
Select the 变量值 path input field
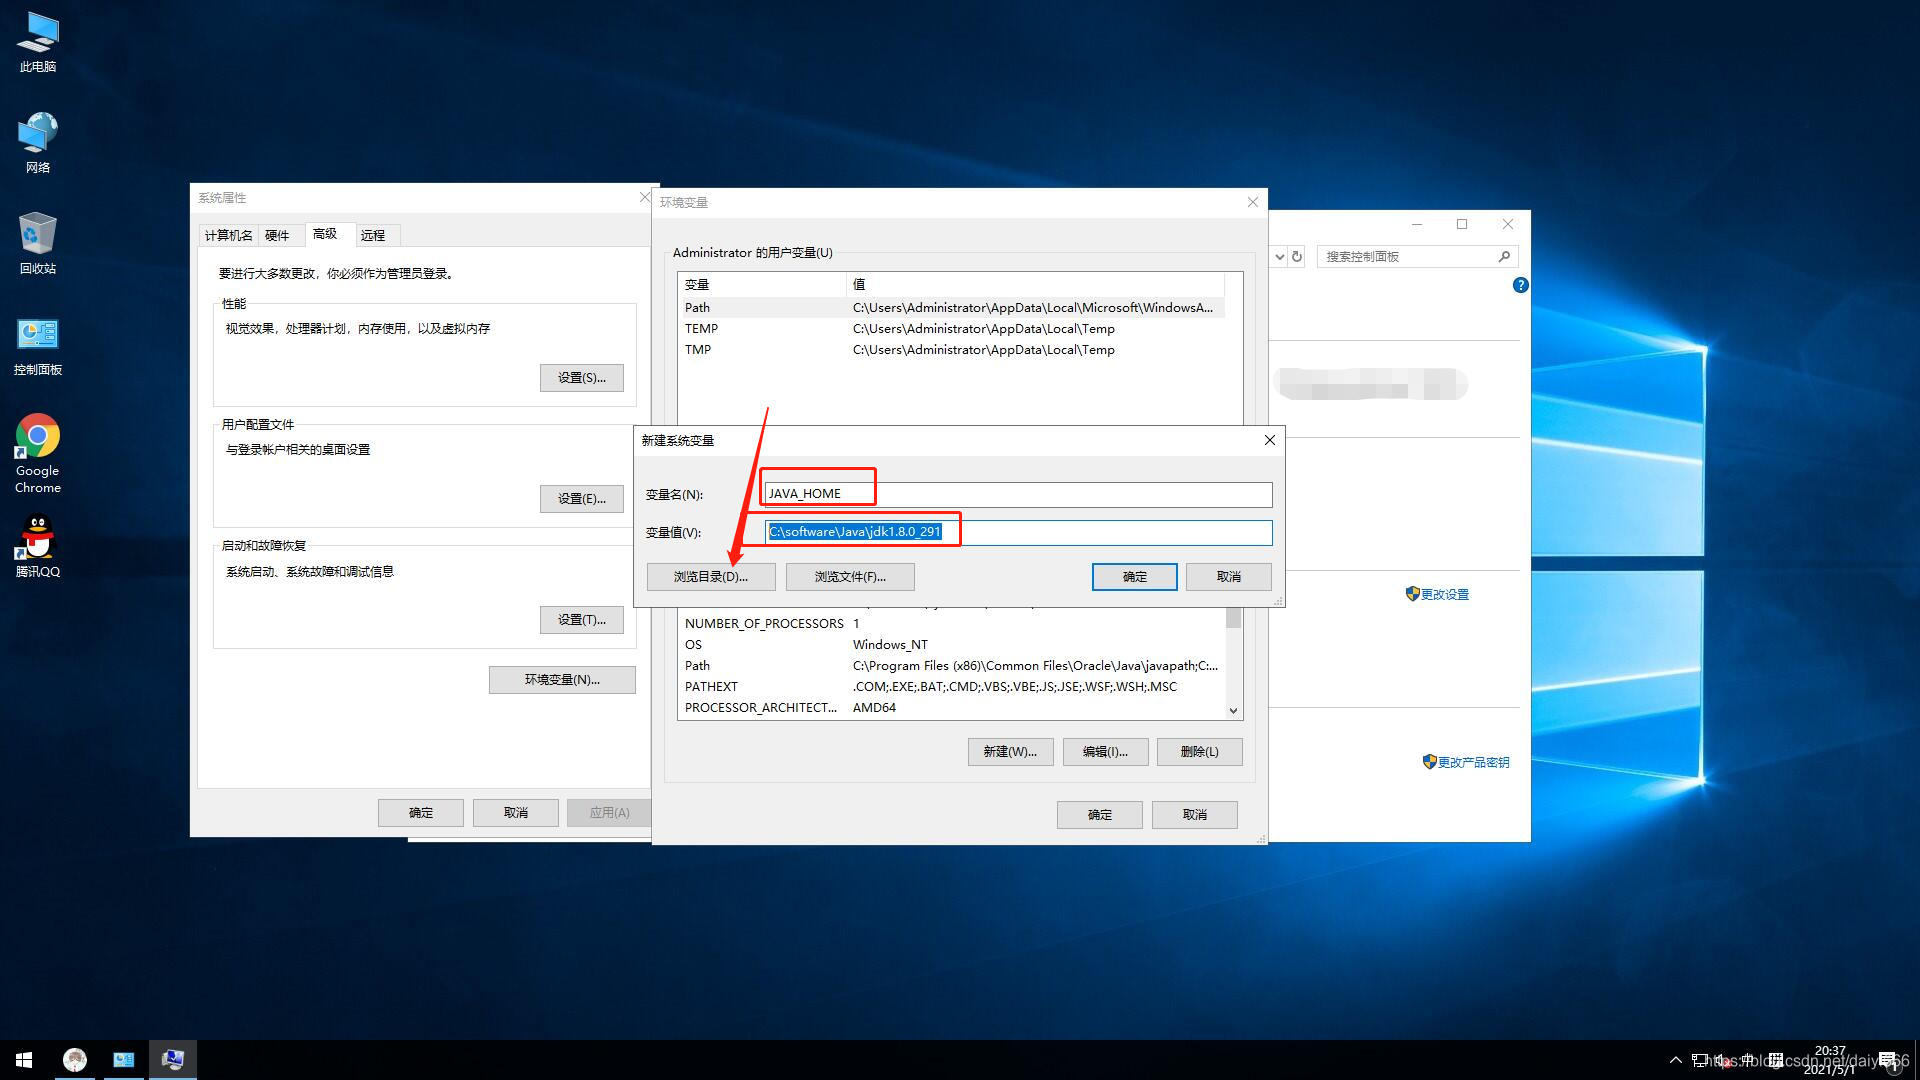tap(1015, 530)
